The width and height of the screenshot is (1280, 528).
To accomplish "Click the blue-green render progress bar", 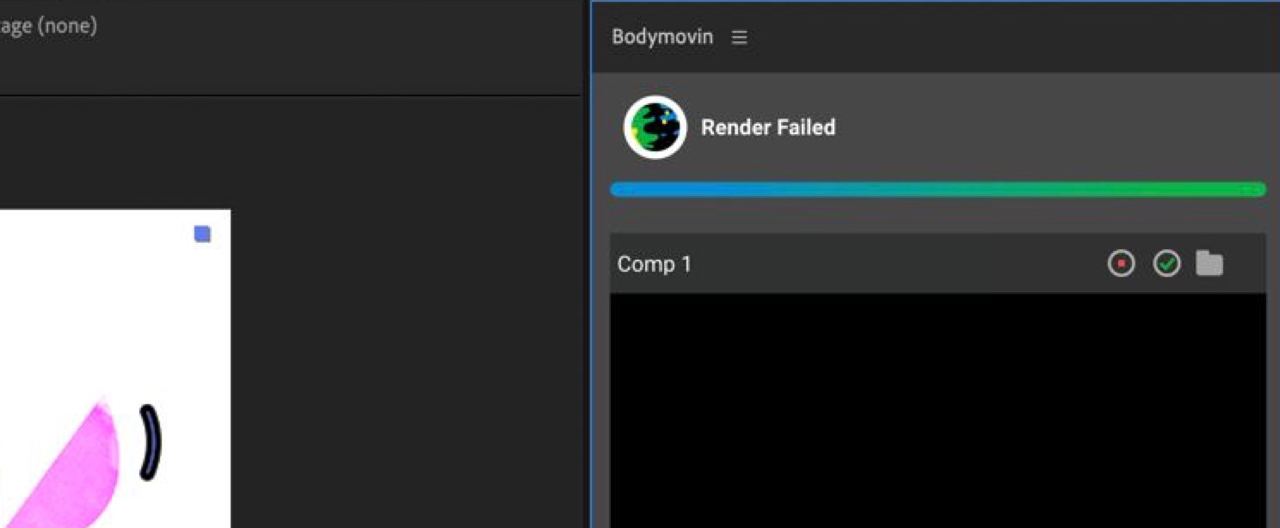I will [x=938, y=189].
